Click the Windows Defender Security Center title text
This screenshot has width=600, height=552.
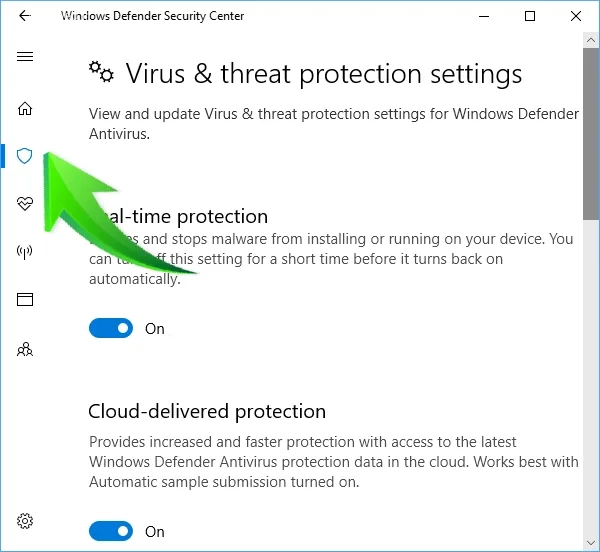(x=152, y=16)
